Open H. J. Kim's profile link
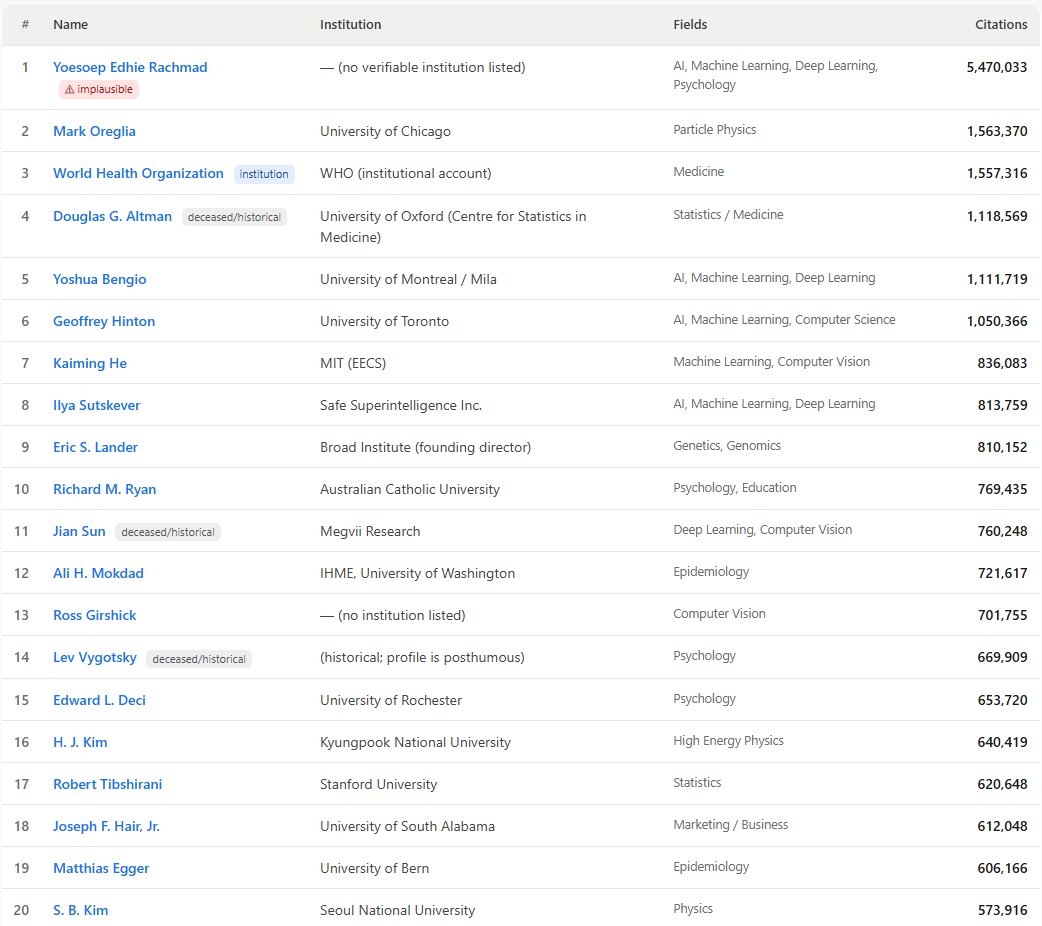This screenshot has height=926, width=1042. pos(80,742)
